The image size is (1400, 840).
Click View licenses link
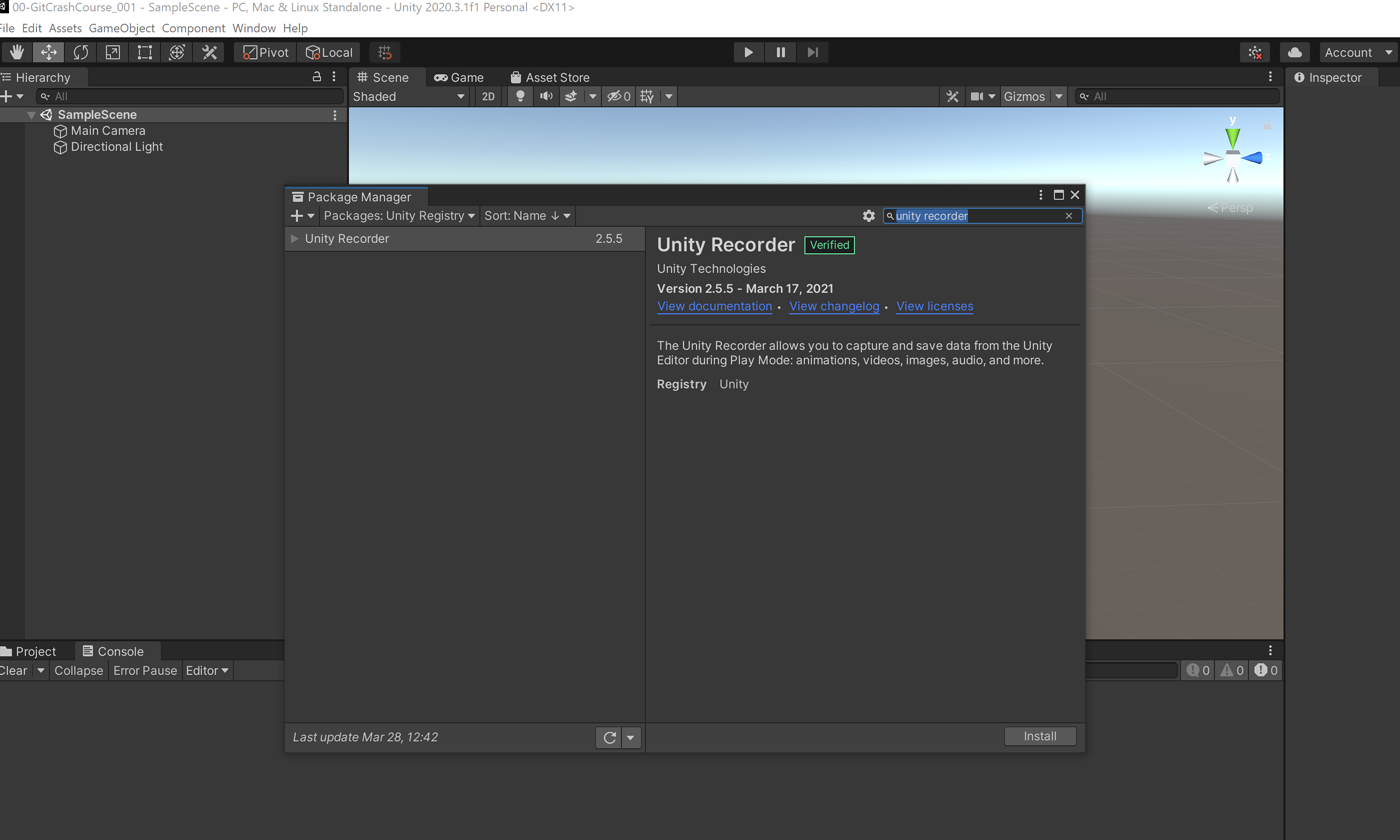click(935, 306)
